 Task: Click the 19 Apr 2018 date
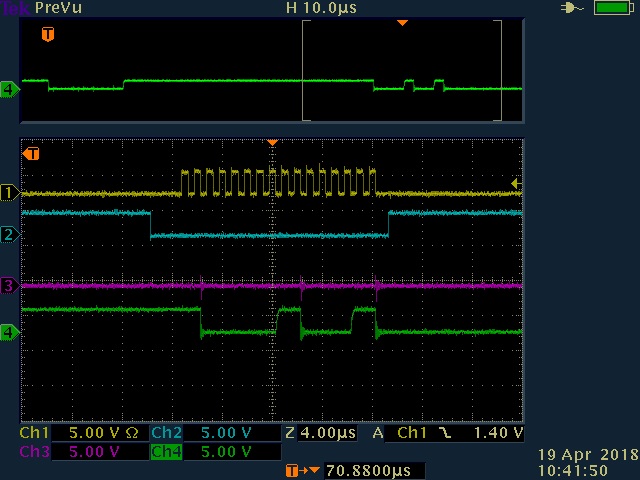pos(588,454)
